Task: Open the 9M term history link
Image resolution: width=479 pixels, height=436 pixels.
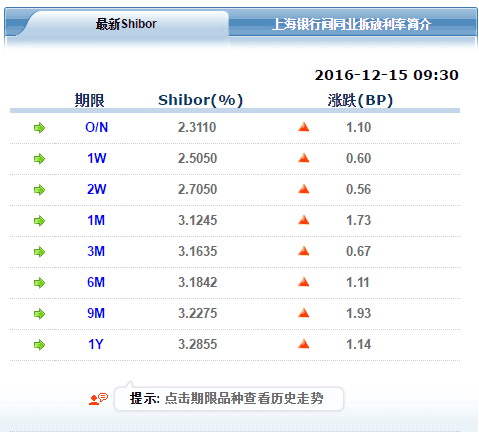Action: pyautogui.click(x=96, y=313)
